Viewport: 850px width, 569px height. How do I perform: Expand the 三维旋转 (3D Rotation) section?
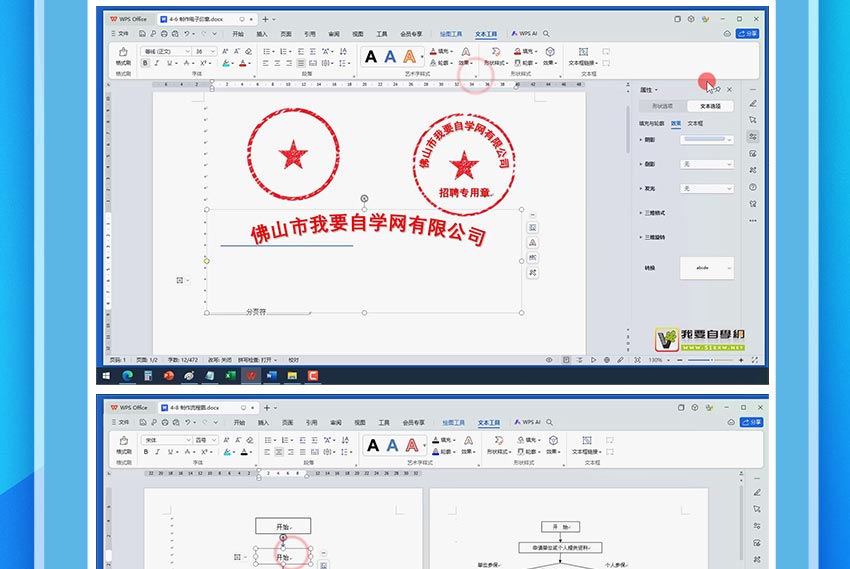pos(653,237)
